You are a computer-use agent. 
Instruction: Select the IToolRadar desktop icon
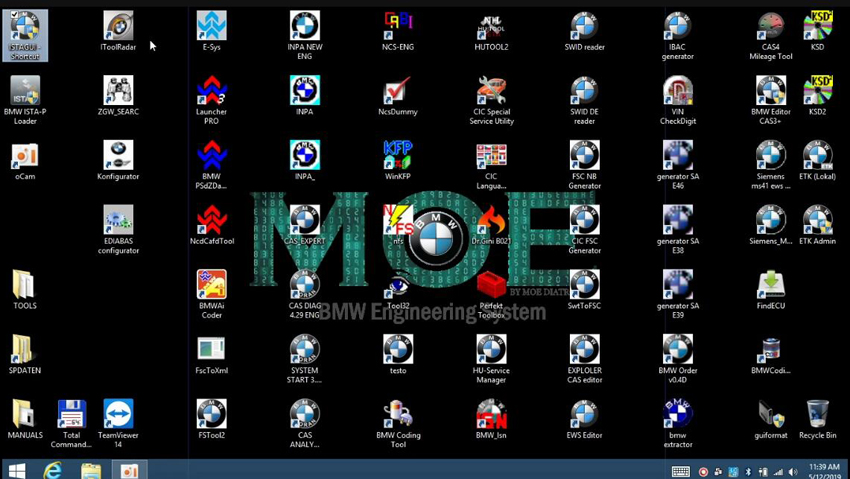(x=118, y=31)
